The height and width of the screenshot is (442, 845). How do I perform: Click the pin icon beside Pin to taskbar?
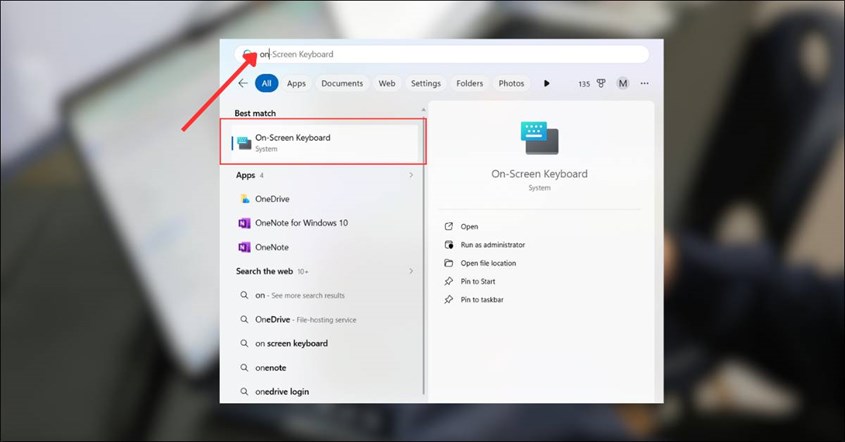pyautogui.click(x=448, y=300)
